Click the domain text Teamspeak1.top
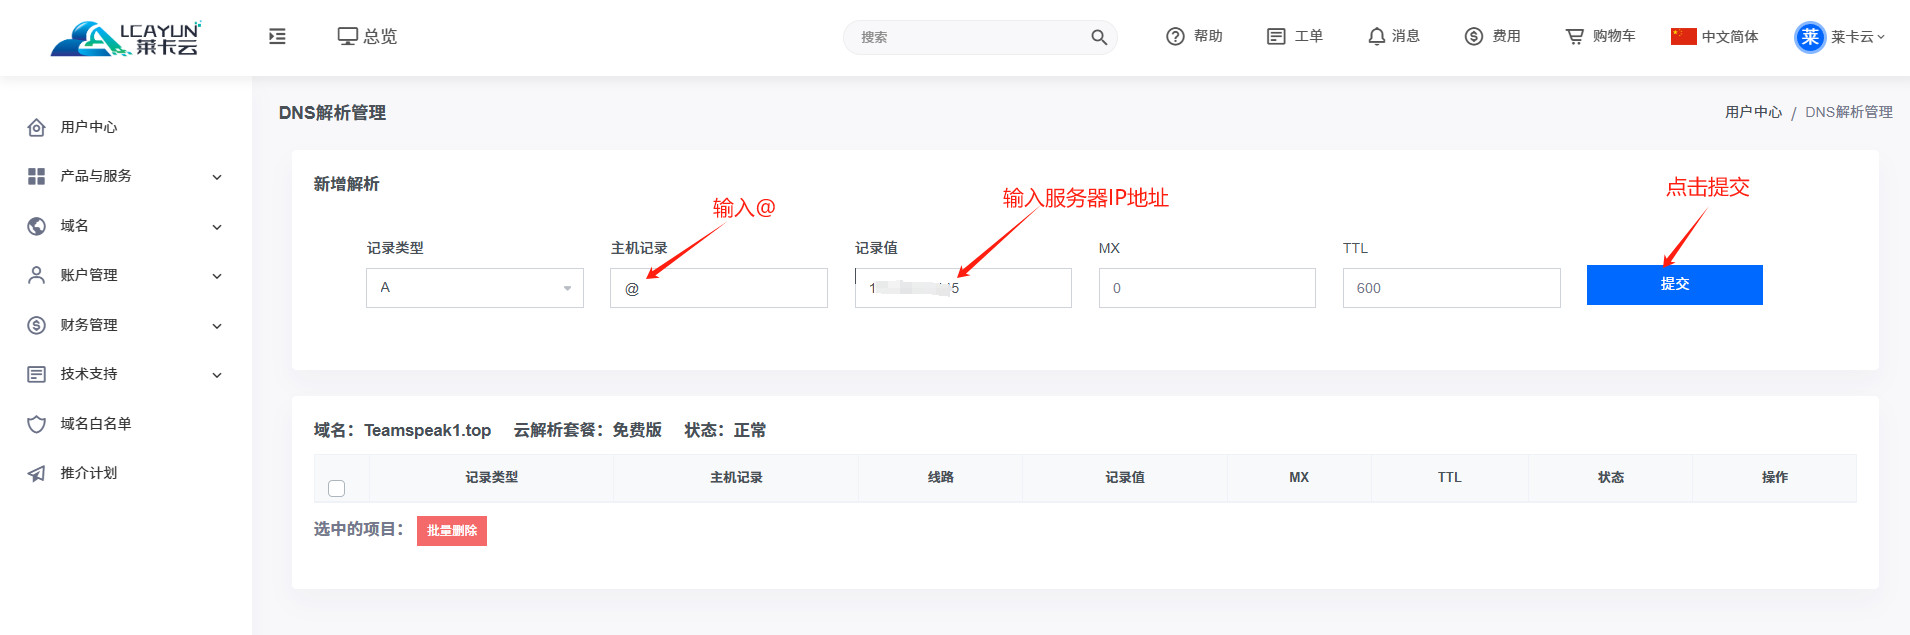The height and width of the screenshot is (635, 1910). 427,430
